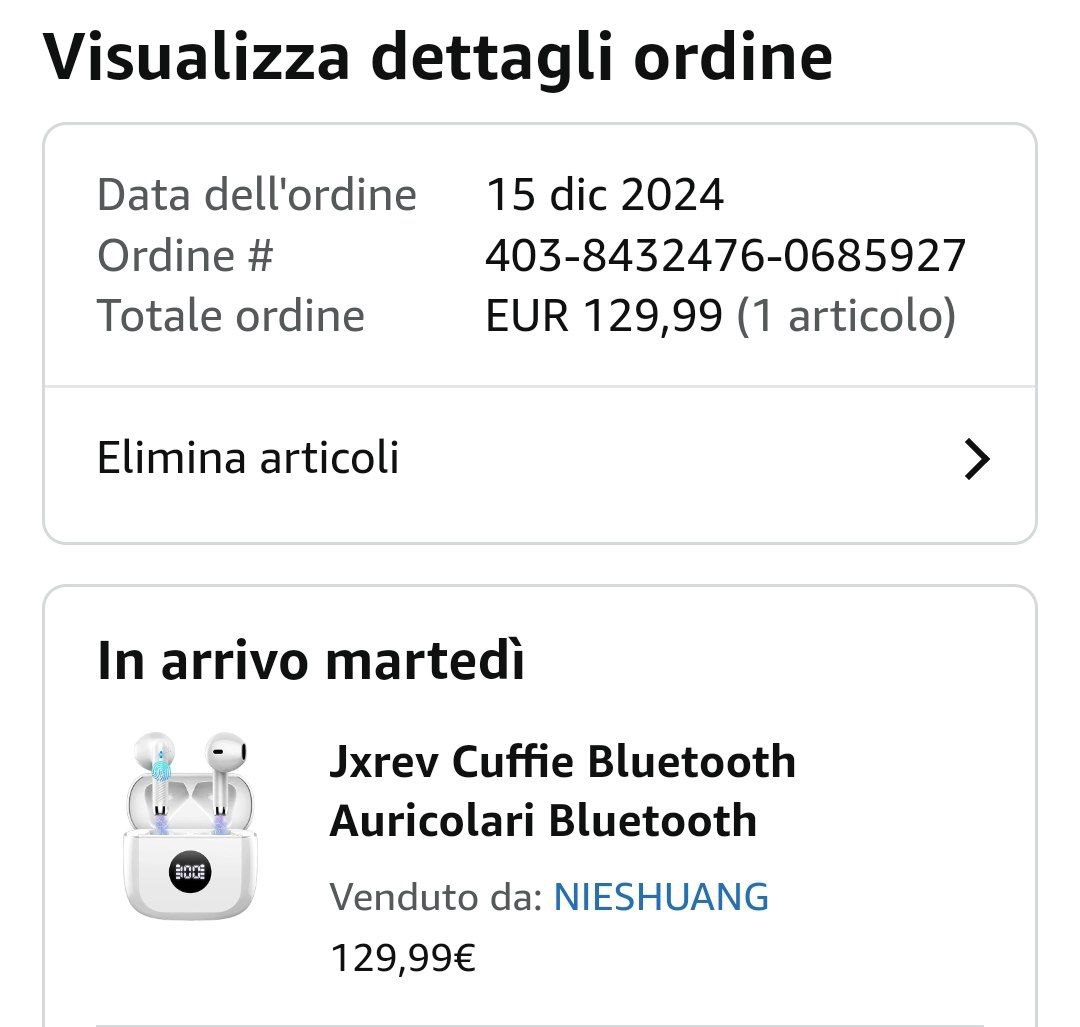Click the order date 15 dic 2024
This screenshot has height=1027, width=1080.
pyautogui.click(x=604, y=195)
